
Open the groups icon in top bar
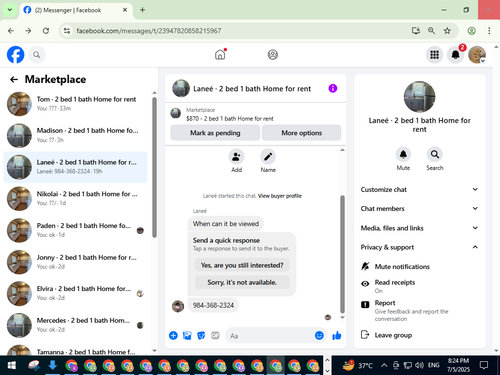pos(273,54)
